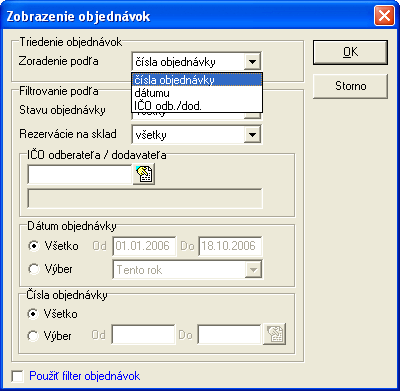
Task: Click the order number 'Od' field
Action: pos(143,334)
